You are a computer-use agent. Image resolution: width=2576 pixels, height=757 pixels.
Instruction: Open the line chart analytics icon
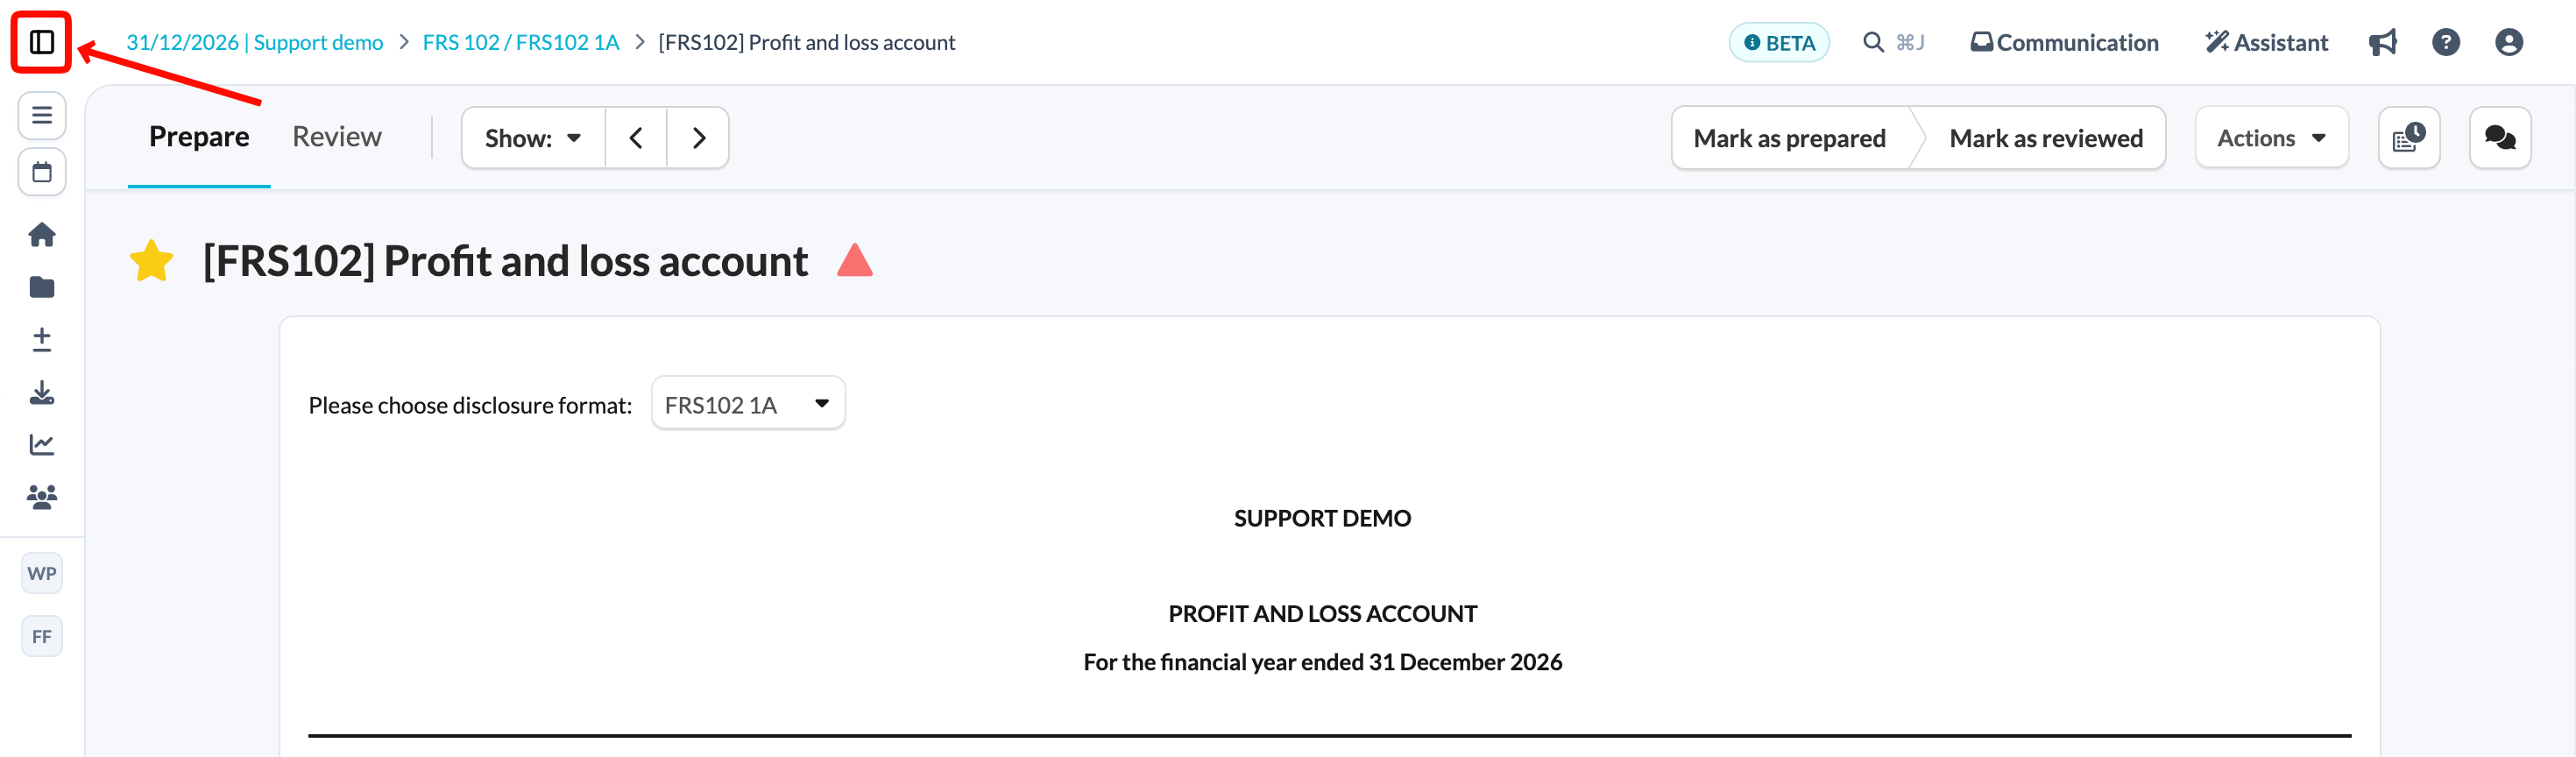(42, 444)
